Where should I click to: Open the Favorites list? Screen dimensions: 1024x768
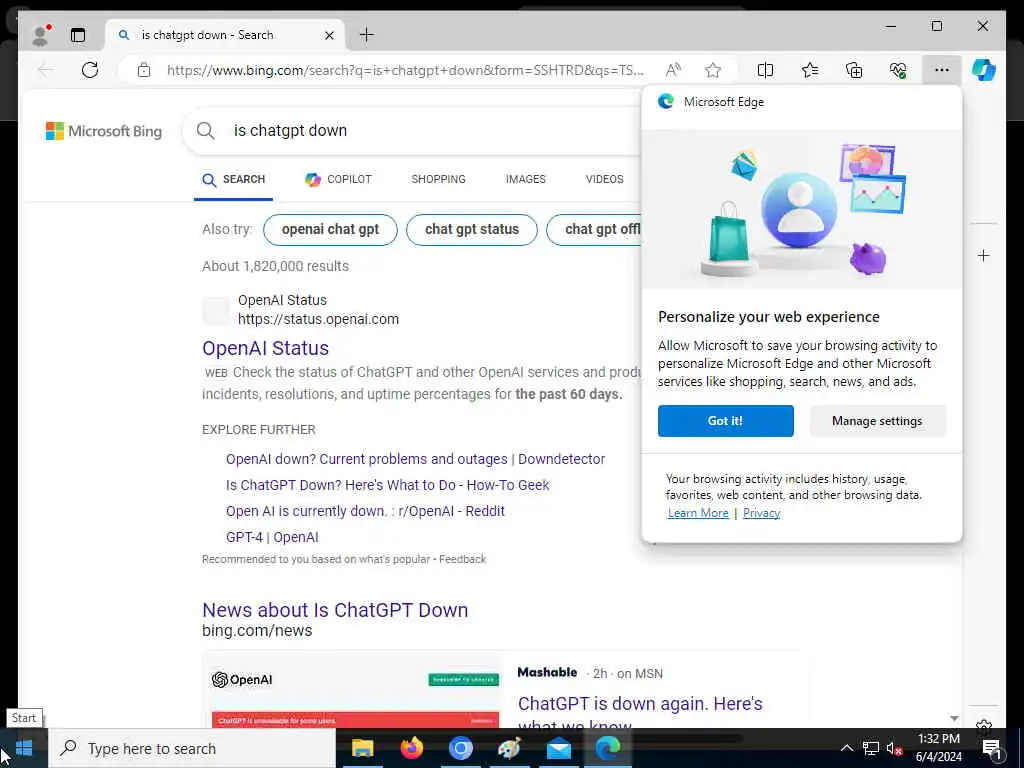[x=810, y=70]
